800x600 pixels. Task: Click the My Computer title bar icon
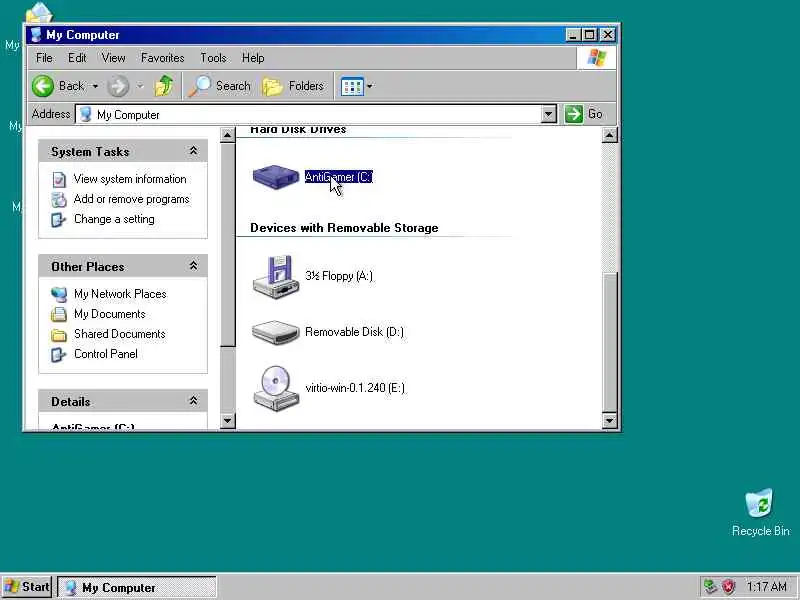point(36,35)
